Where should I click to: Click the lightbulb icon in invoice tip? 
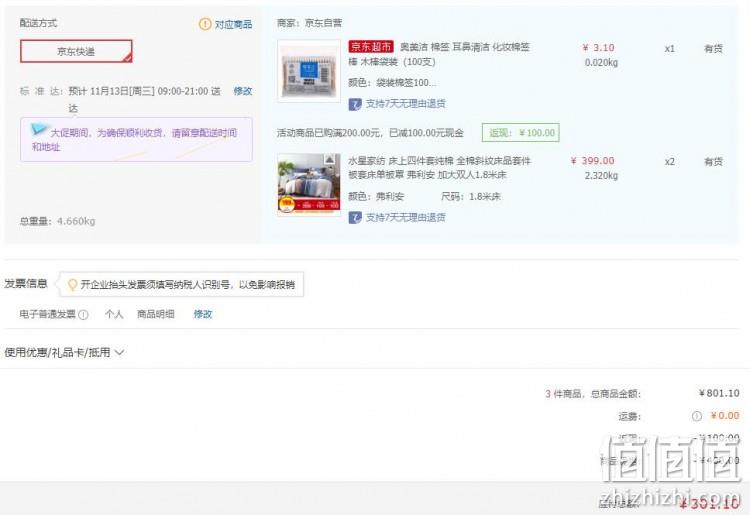[x=73, y=285]
